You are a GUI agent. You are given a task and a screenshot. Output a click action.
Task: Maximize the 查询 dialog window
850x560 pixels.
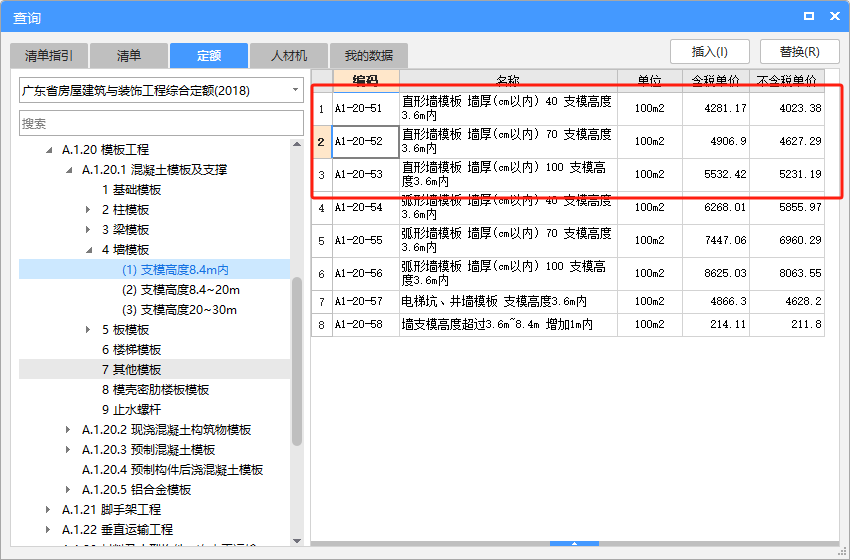[809, 16]
